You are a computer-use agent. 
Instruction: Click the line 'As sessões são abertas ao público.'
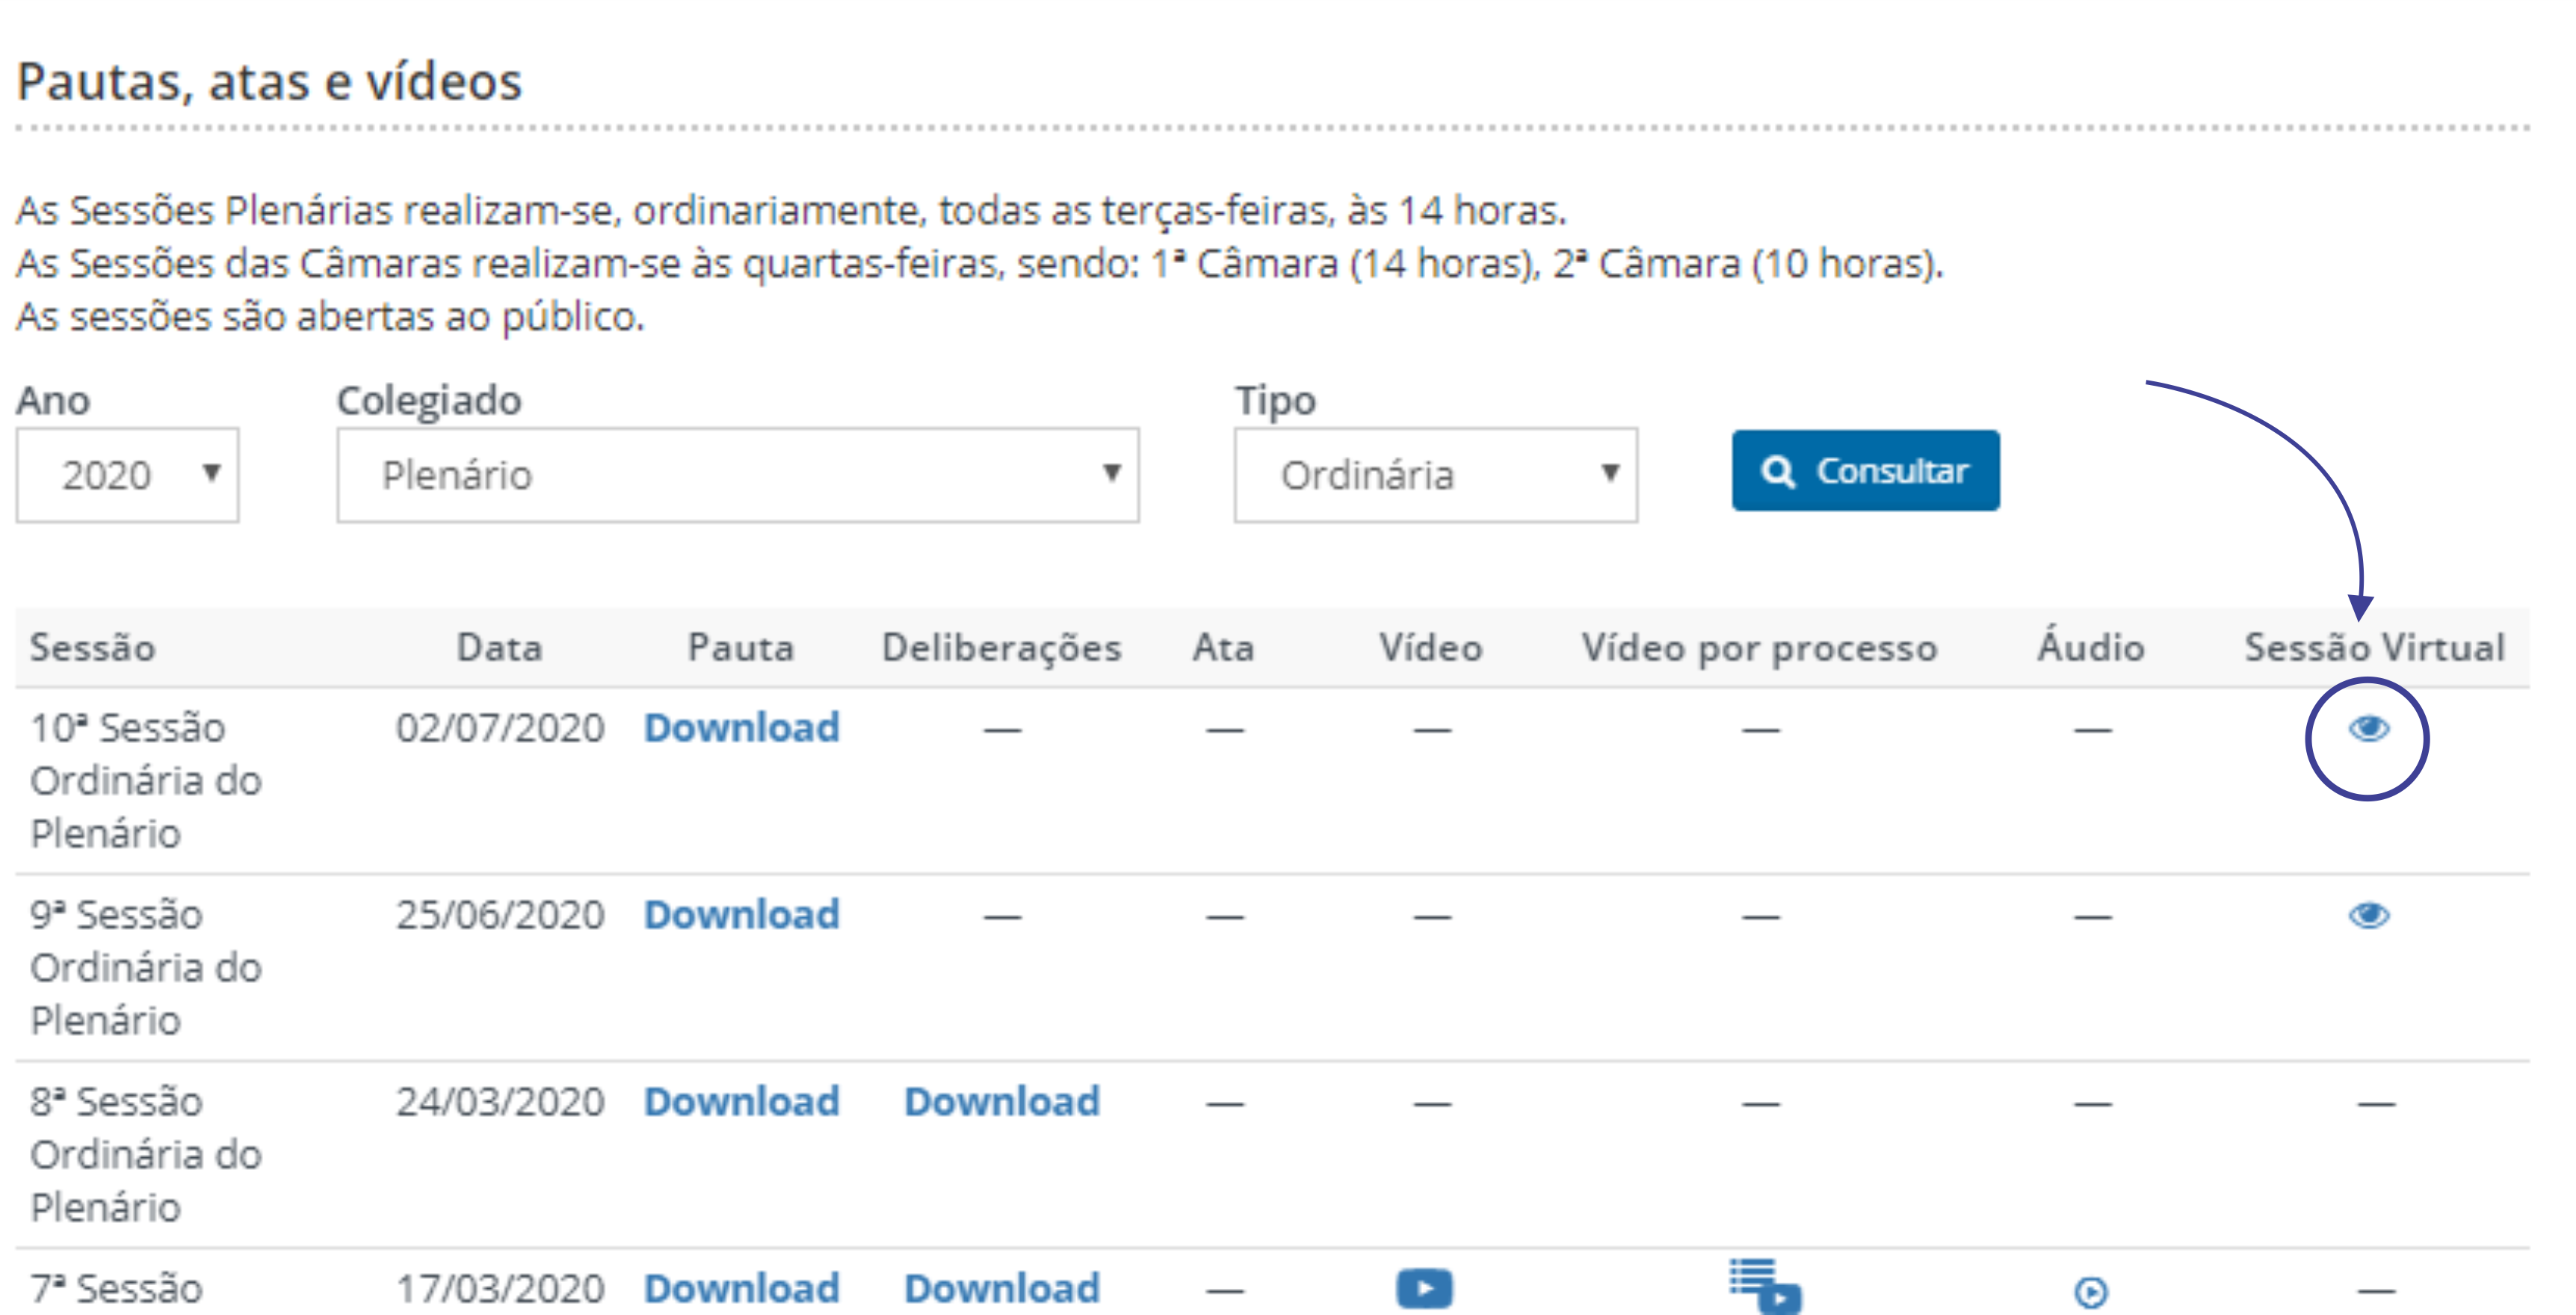coord(330,317)
